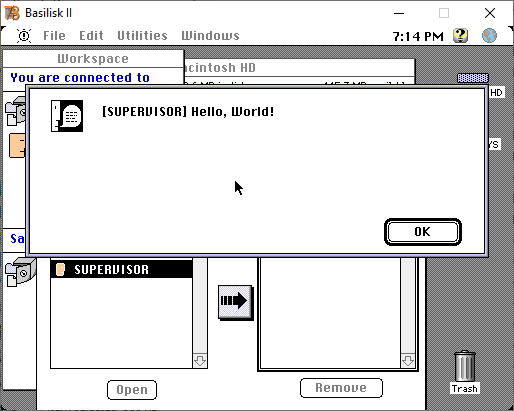The height and width of the screenshot is (411, 514).
Task: Click the help balloon icon in menu bar
Action: tap(460, 35)
